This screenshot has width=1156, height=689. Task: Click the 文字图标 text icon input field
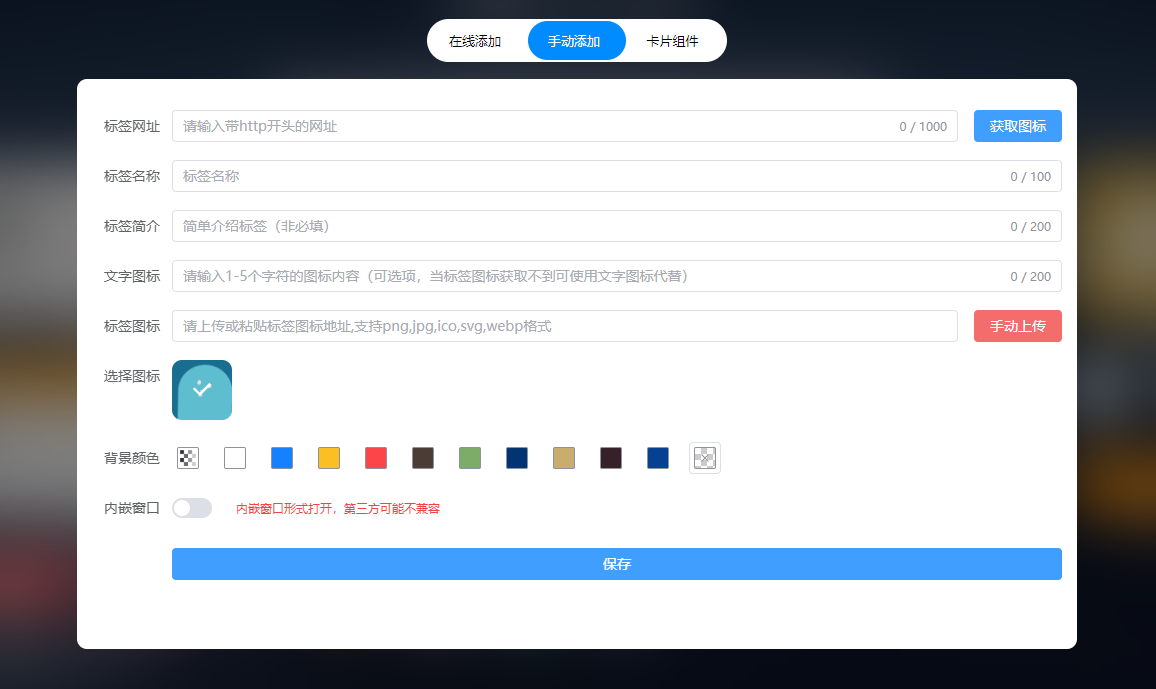point(500,276)
